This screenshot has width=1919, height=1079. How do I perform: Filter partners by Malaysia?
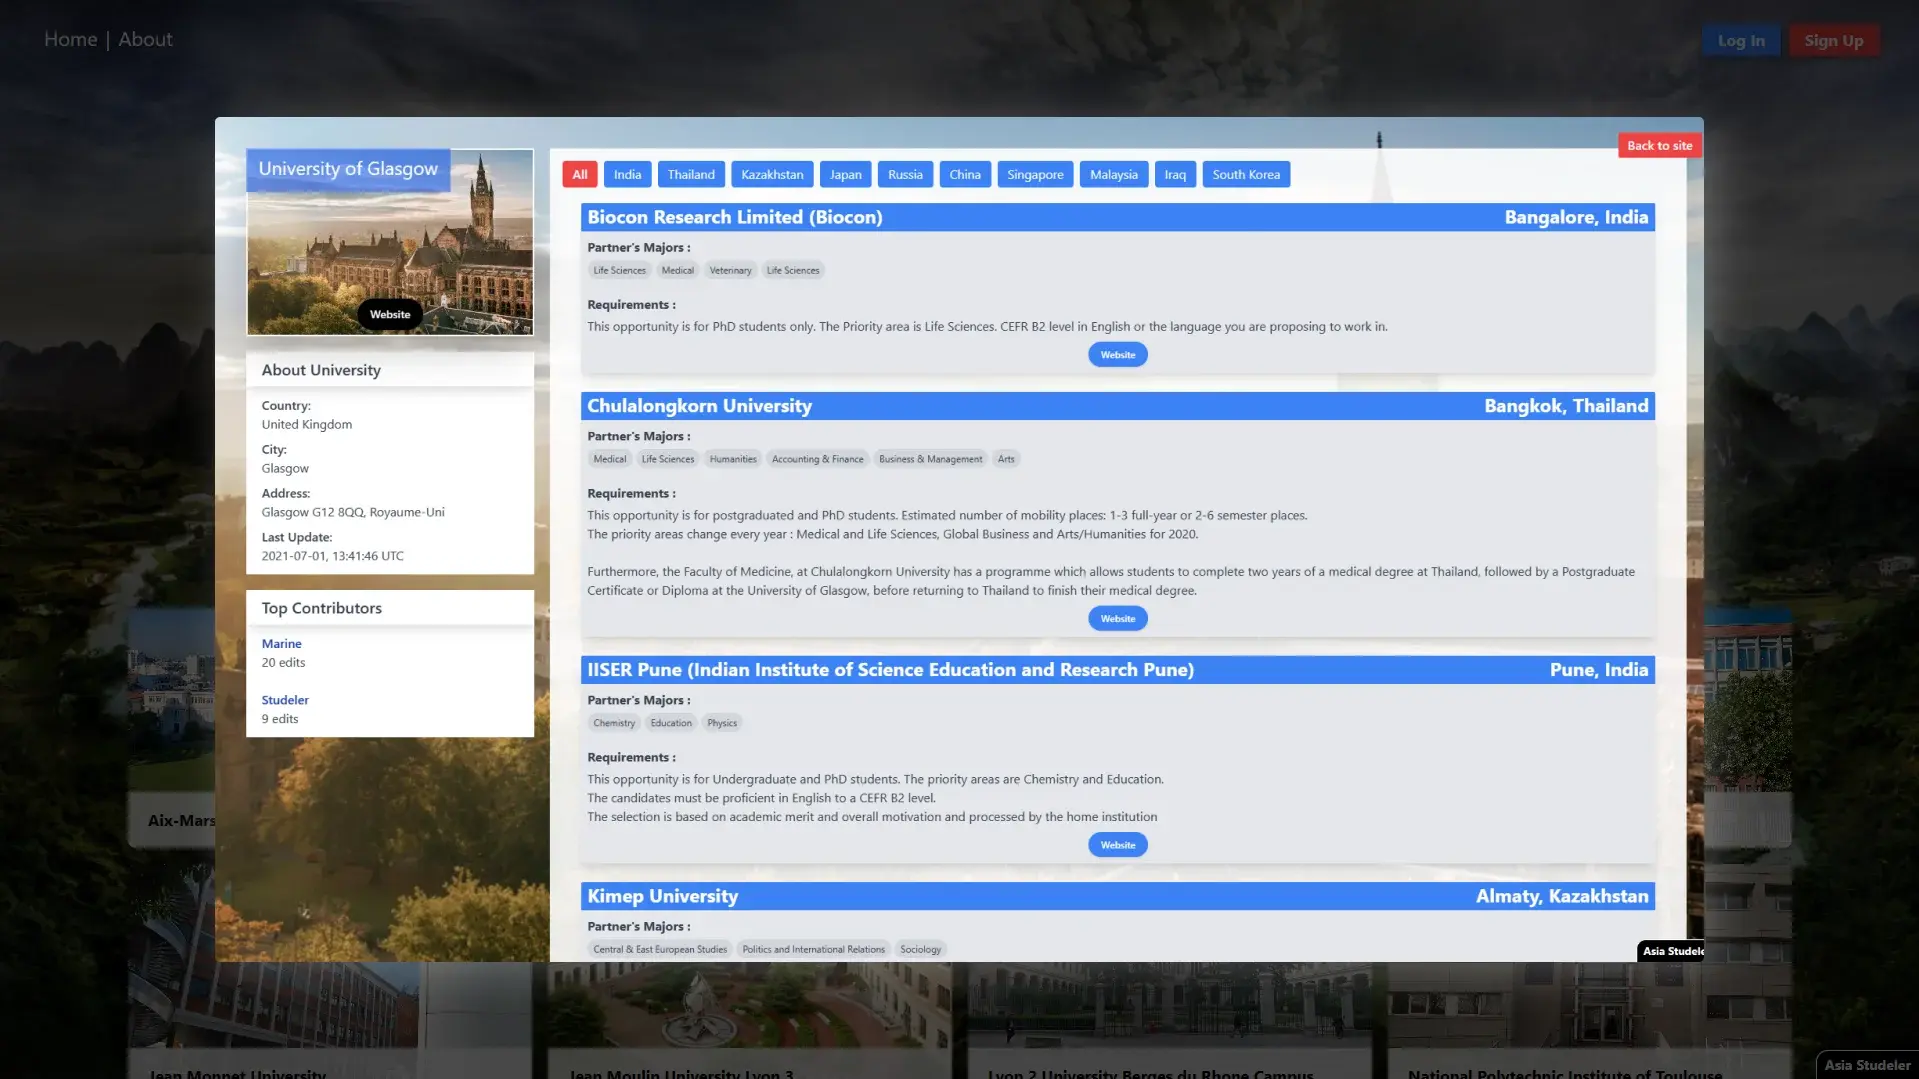(x=1113, y=174)
